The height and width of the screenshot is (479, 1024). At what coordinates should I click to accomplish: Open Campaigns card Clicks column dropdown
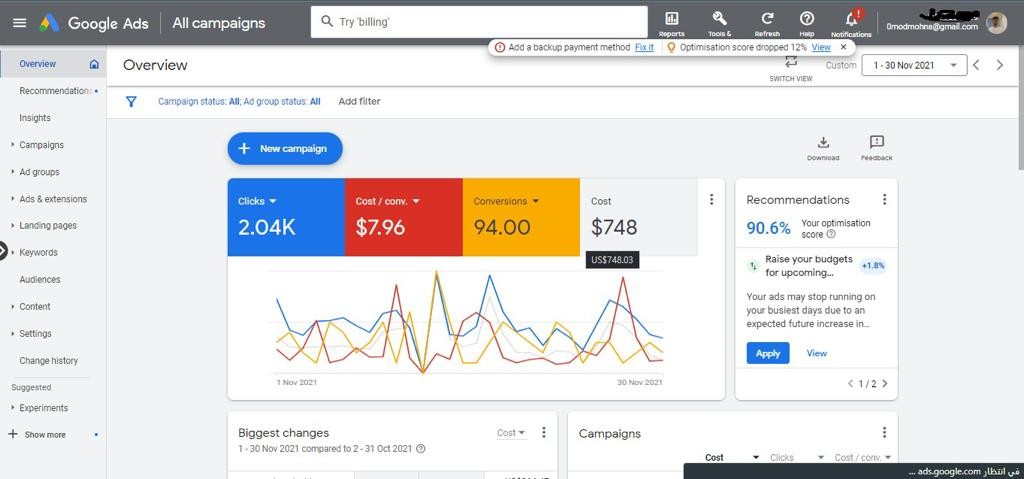tap(821, 457)
